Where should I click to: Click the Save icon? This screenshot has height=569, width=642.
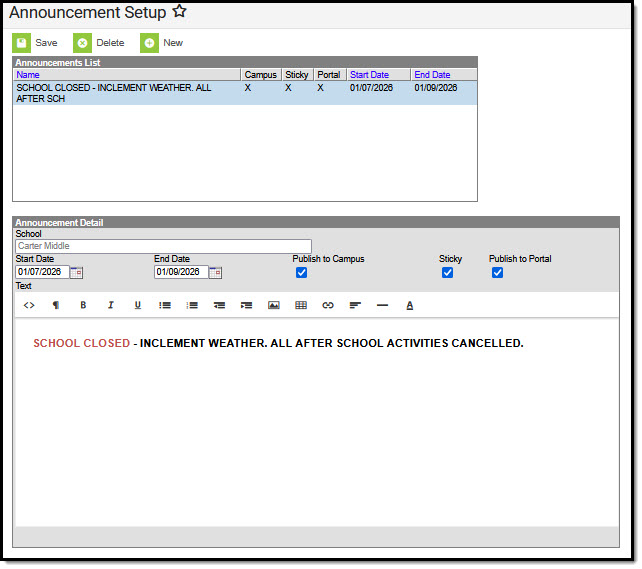tap(21, 43)
